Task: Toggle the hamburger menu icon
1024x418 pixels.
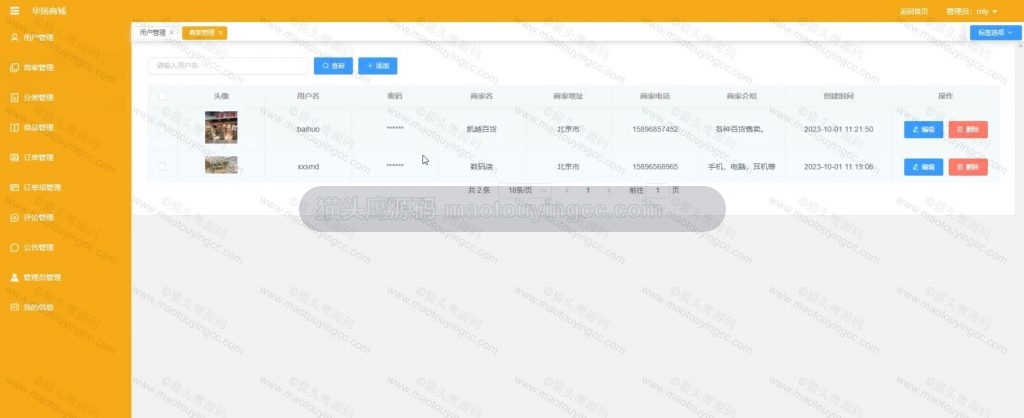Action: 14,11
